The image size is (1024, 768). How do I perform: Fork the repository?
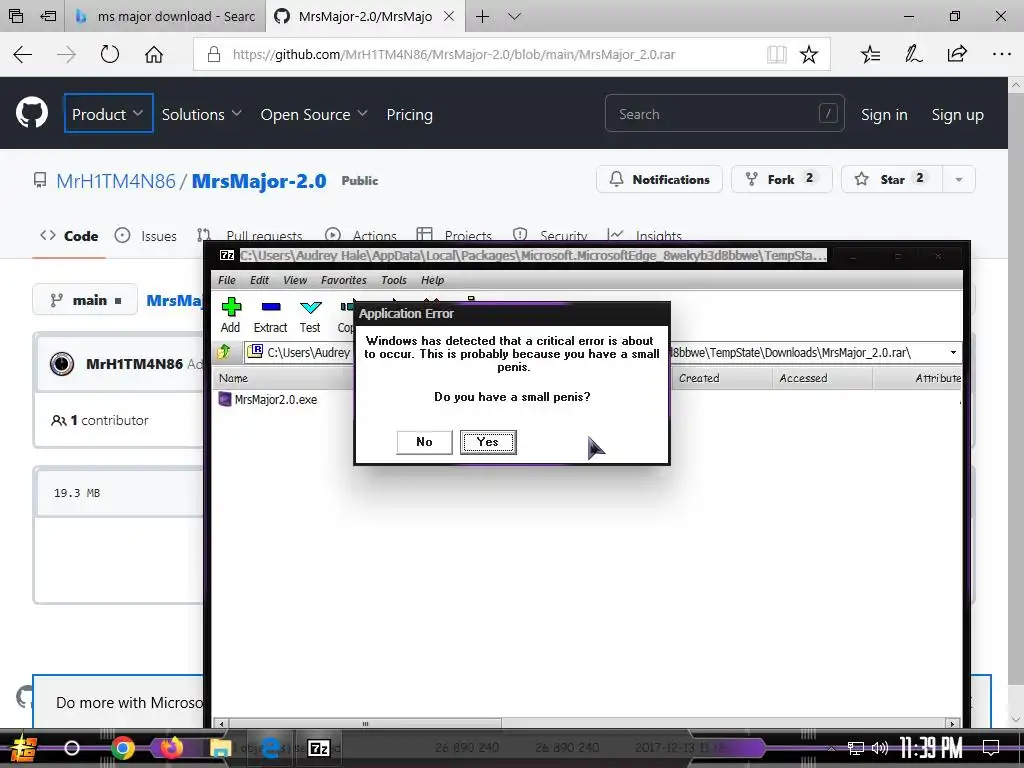[x=781, y=179]
